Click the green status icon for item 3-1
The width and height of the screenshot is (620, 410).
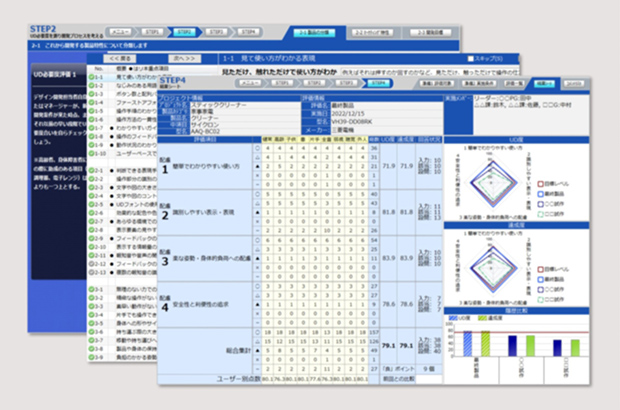click(91, 289)
